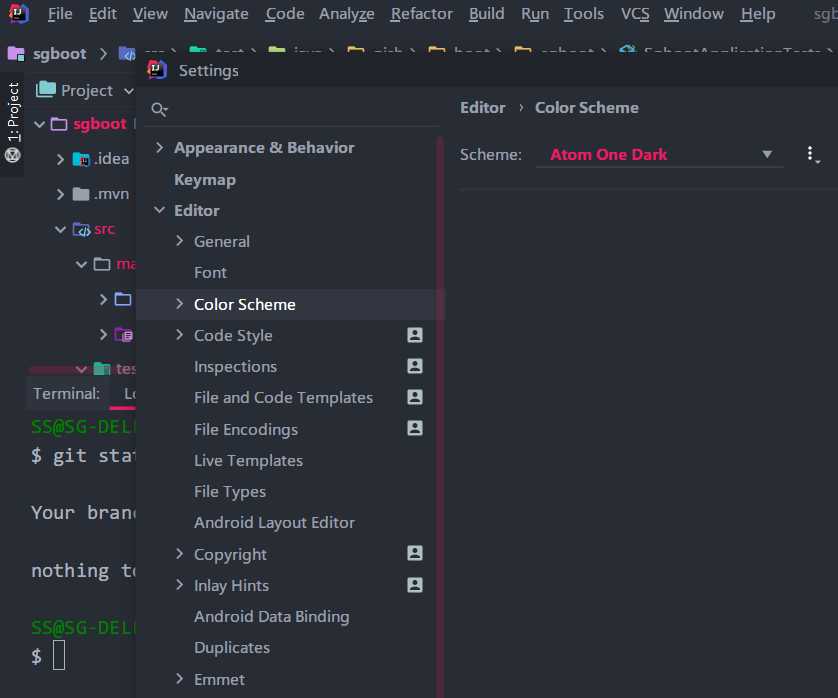
Task: Expand the Color Scheme node
Action: pos(180,304)
